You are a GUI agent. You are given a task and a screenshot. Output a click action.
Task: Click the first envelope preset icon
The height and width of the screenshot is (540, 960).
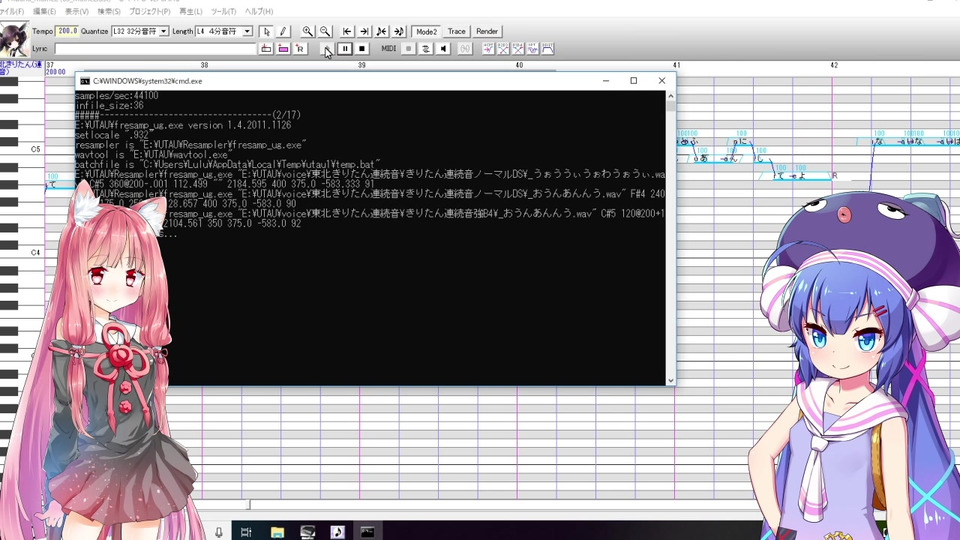[x=488, y=48]
